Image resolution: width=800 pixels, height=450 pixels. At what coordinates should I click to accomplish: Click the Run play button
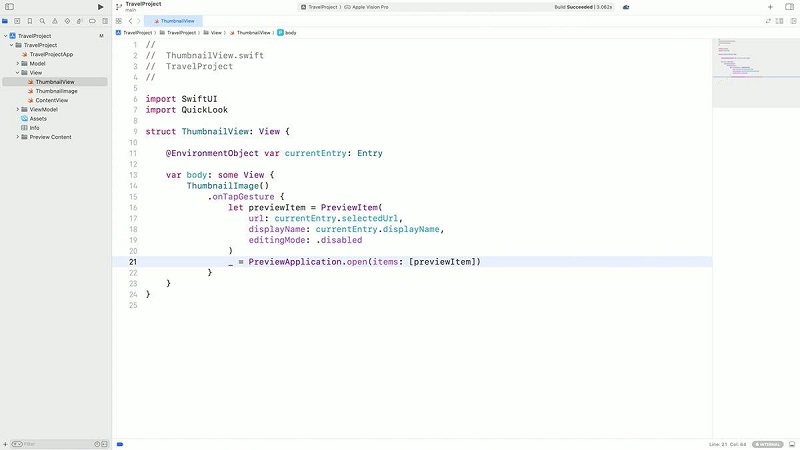[100, 7]
